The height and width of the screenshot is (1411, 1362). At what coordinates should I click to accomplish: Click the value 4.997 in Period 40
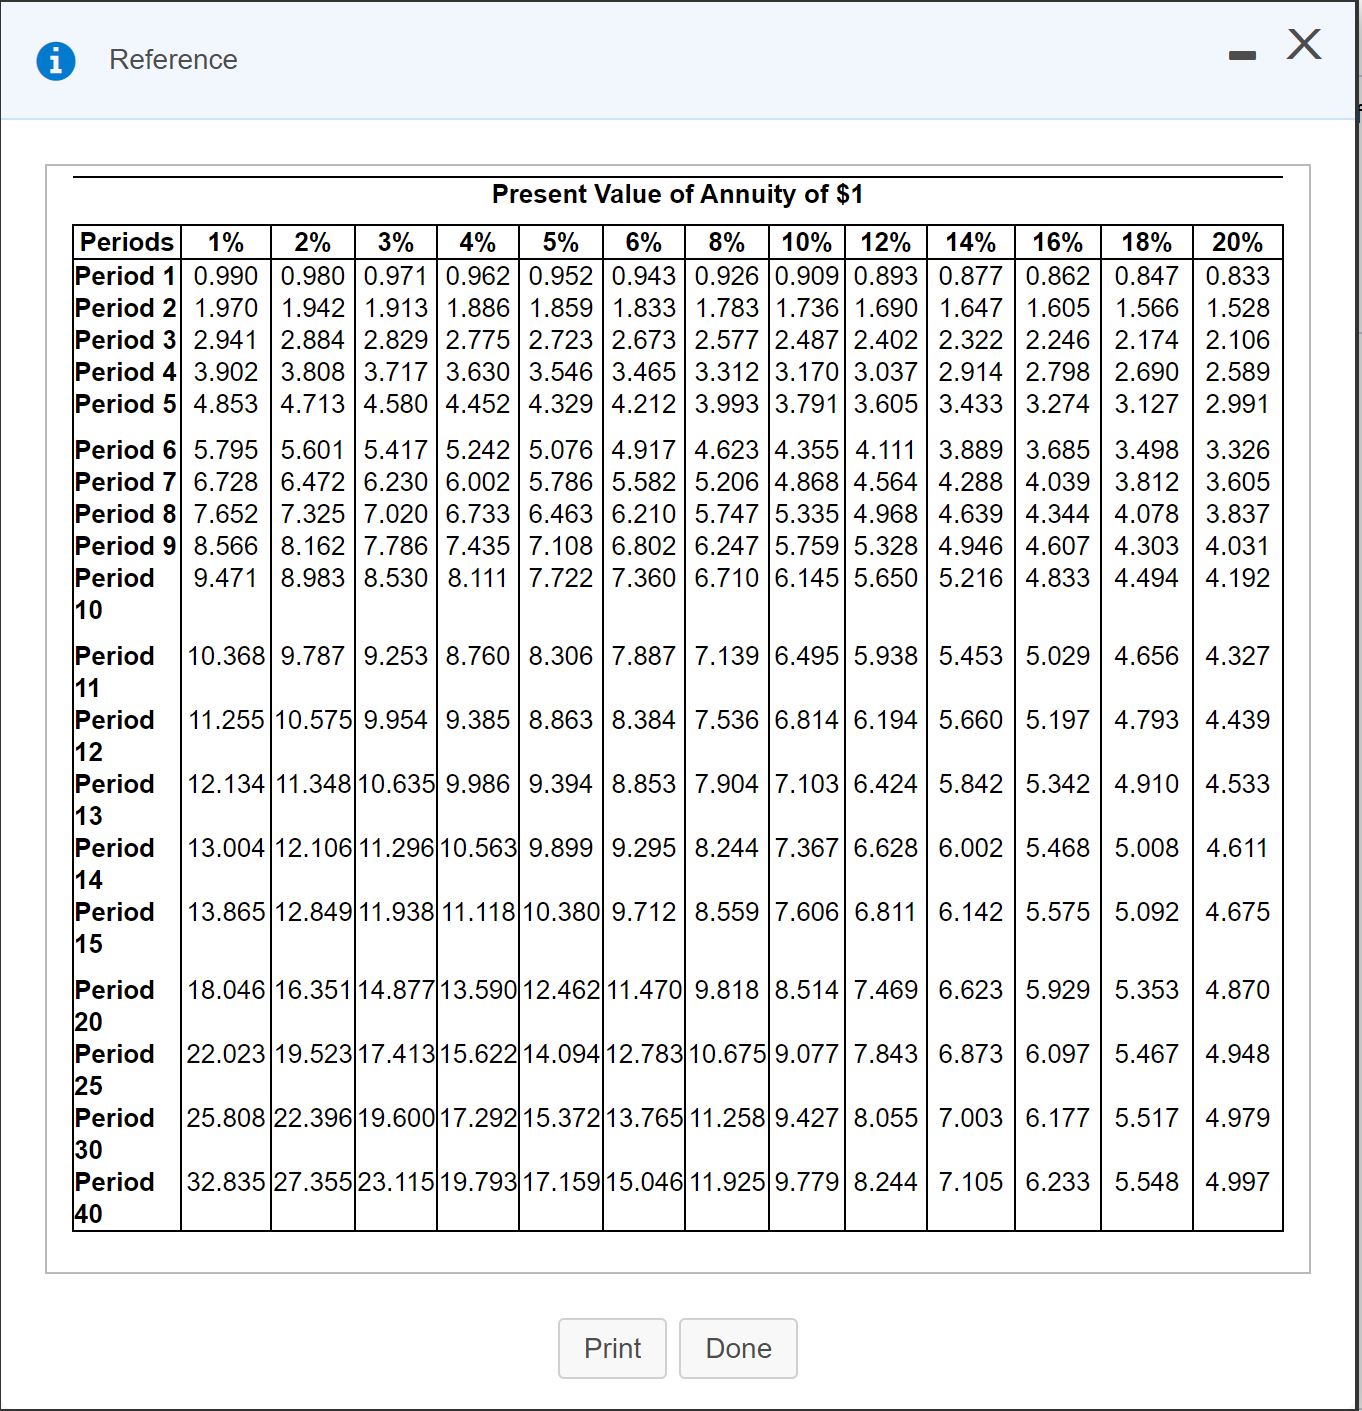click(x=1238, y=1182)
